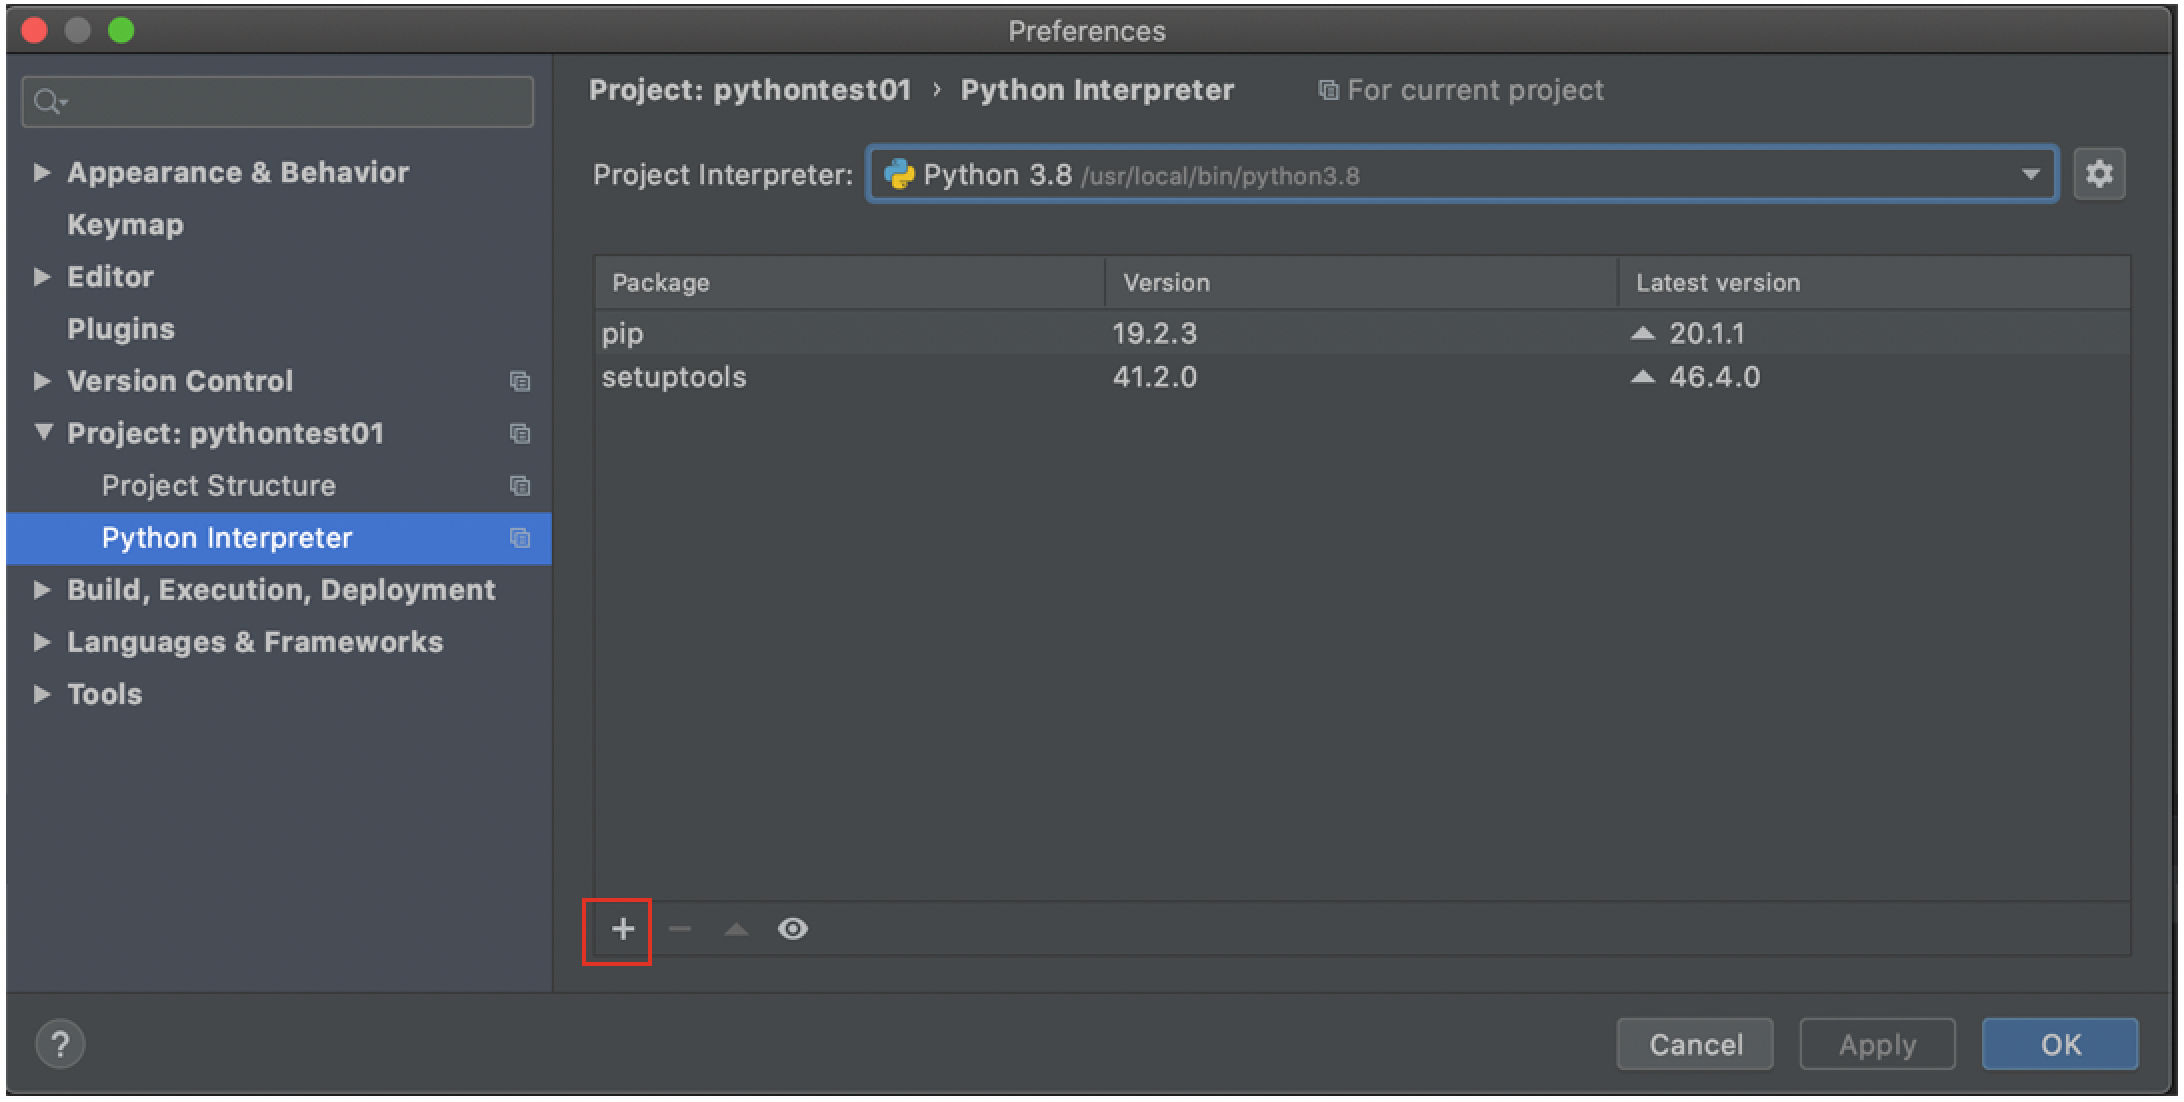Click the For current project label
Viewport: 2184px width, 1102px height.
pos(1475,90)
